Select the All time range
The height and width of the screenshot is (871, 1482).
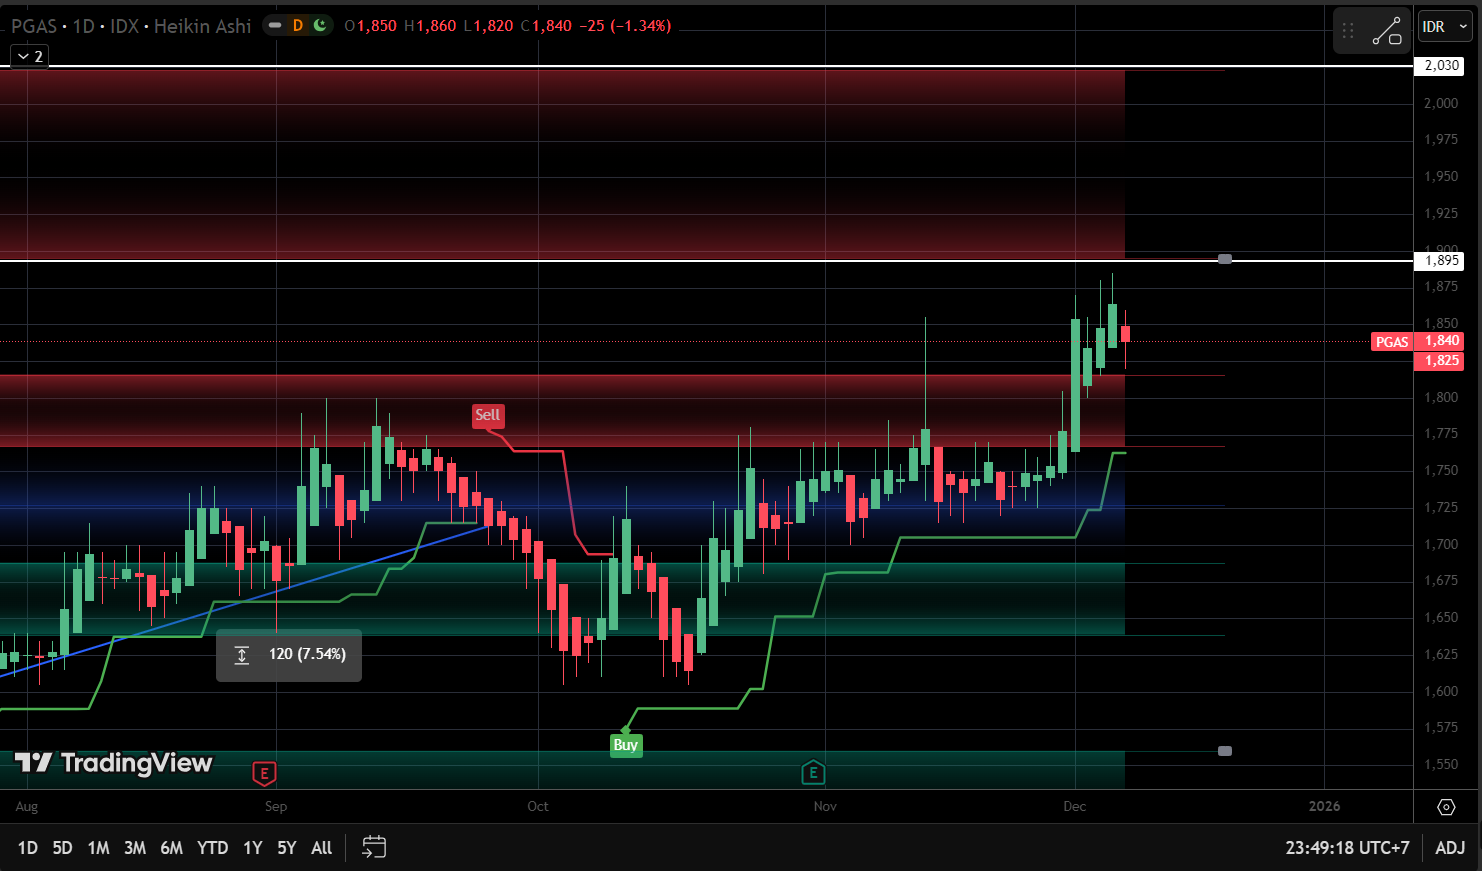(x=321, y=847)
